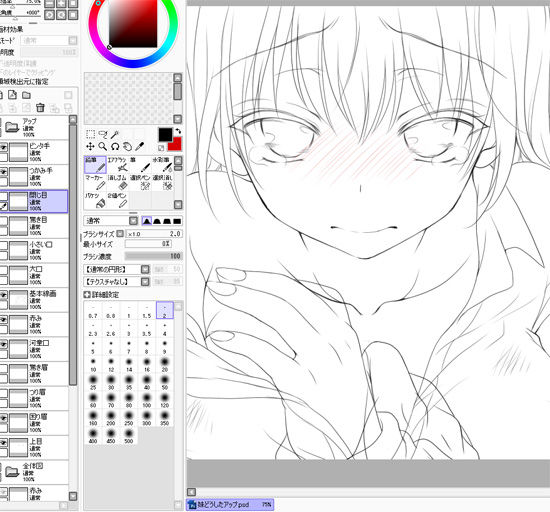Pick brush size preset 5
550x512 pixels.
[93, 346]
